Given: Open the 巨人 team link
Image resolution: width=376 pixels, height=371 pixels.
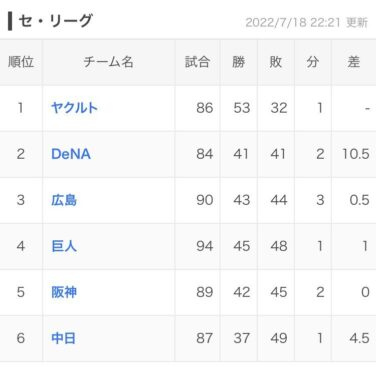Looking at the screenshot, I should [x=64, y=246].
